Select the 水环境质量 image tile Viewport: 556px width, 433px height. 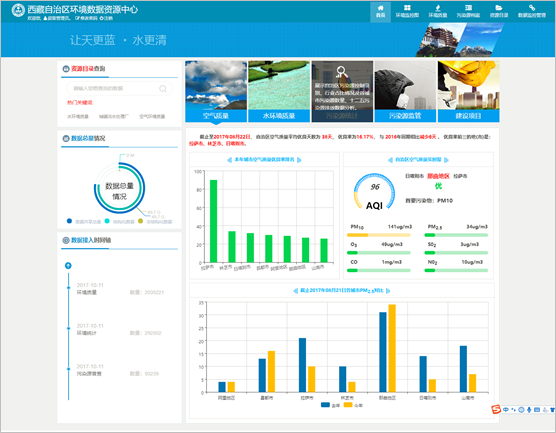point(279,91)
